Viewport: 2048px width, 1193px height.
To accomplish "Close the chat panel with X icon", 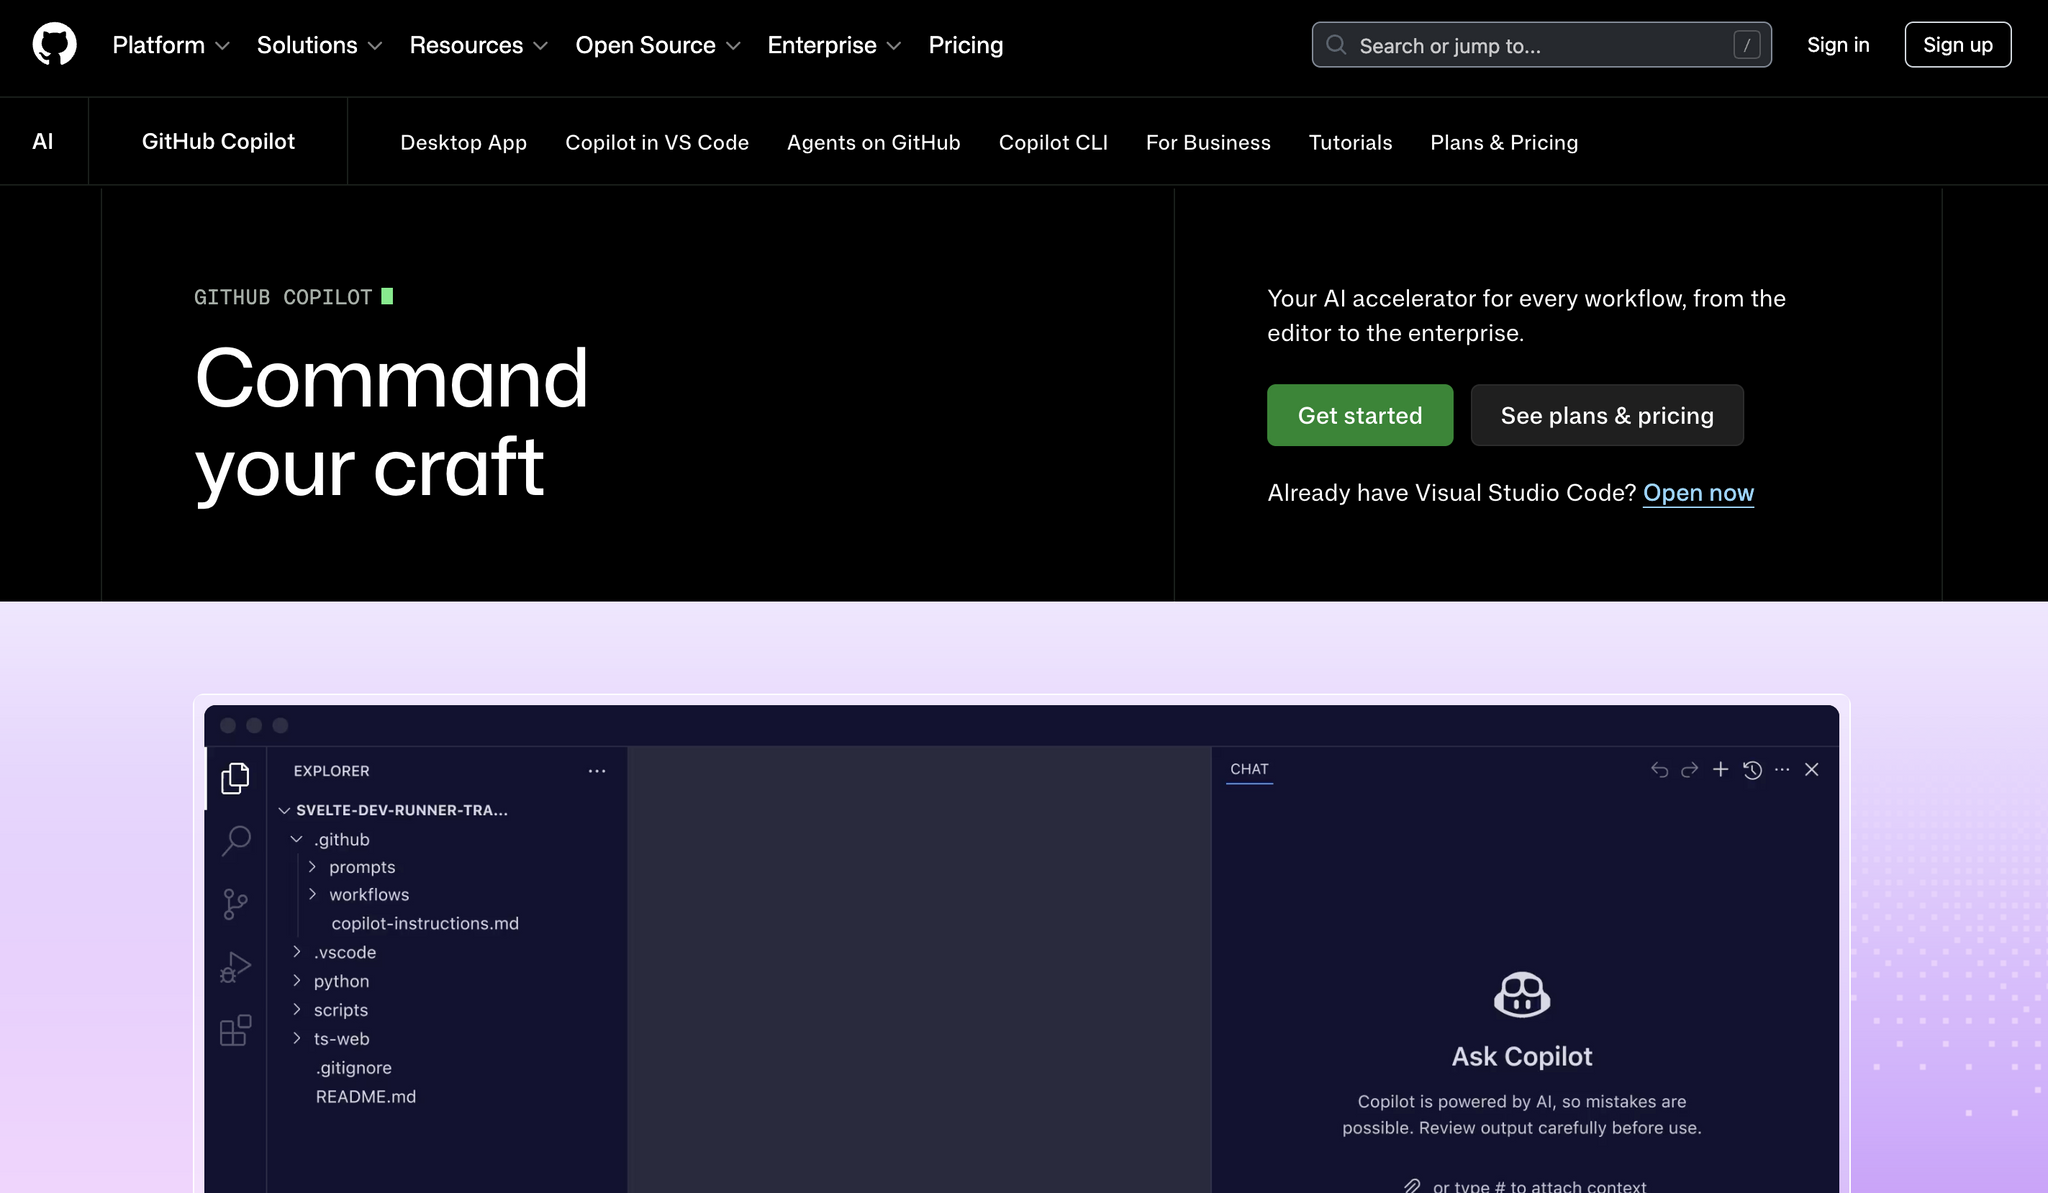I will tap(1811, 769).
